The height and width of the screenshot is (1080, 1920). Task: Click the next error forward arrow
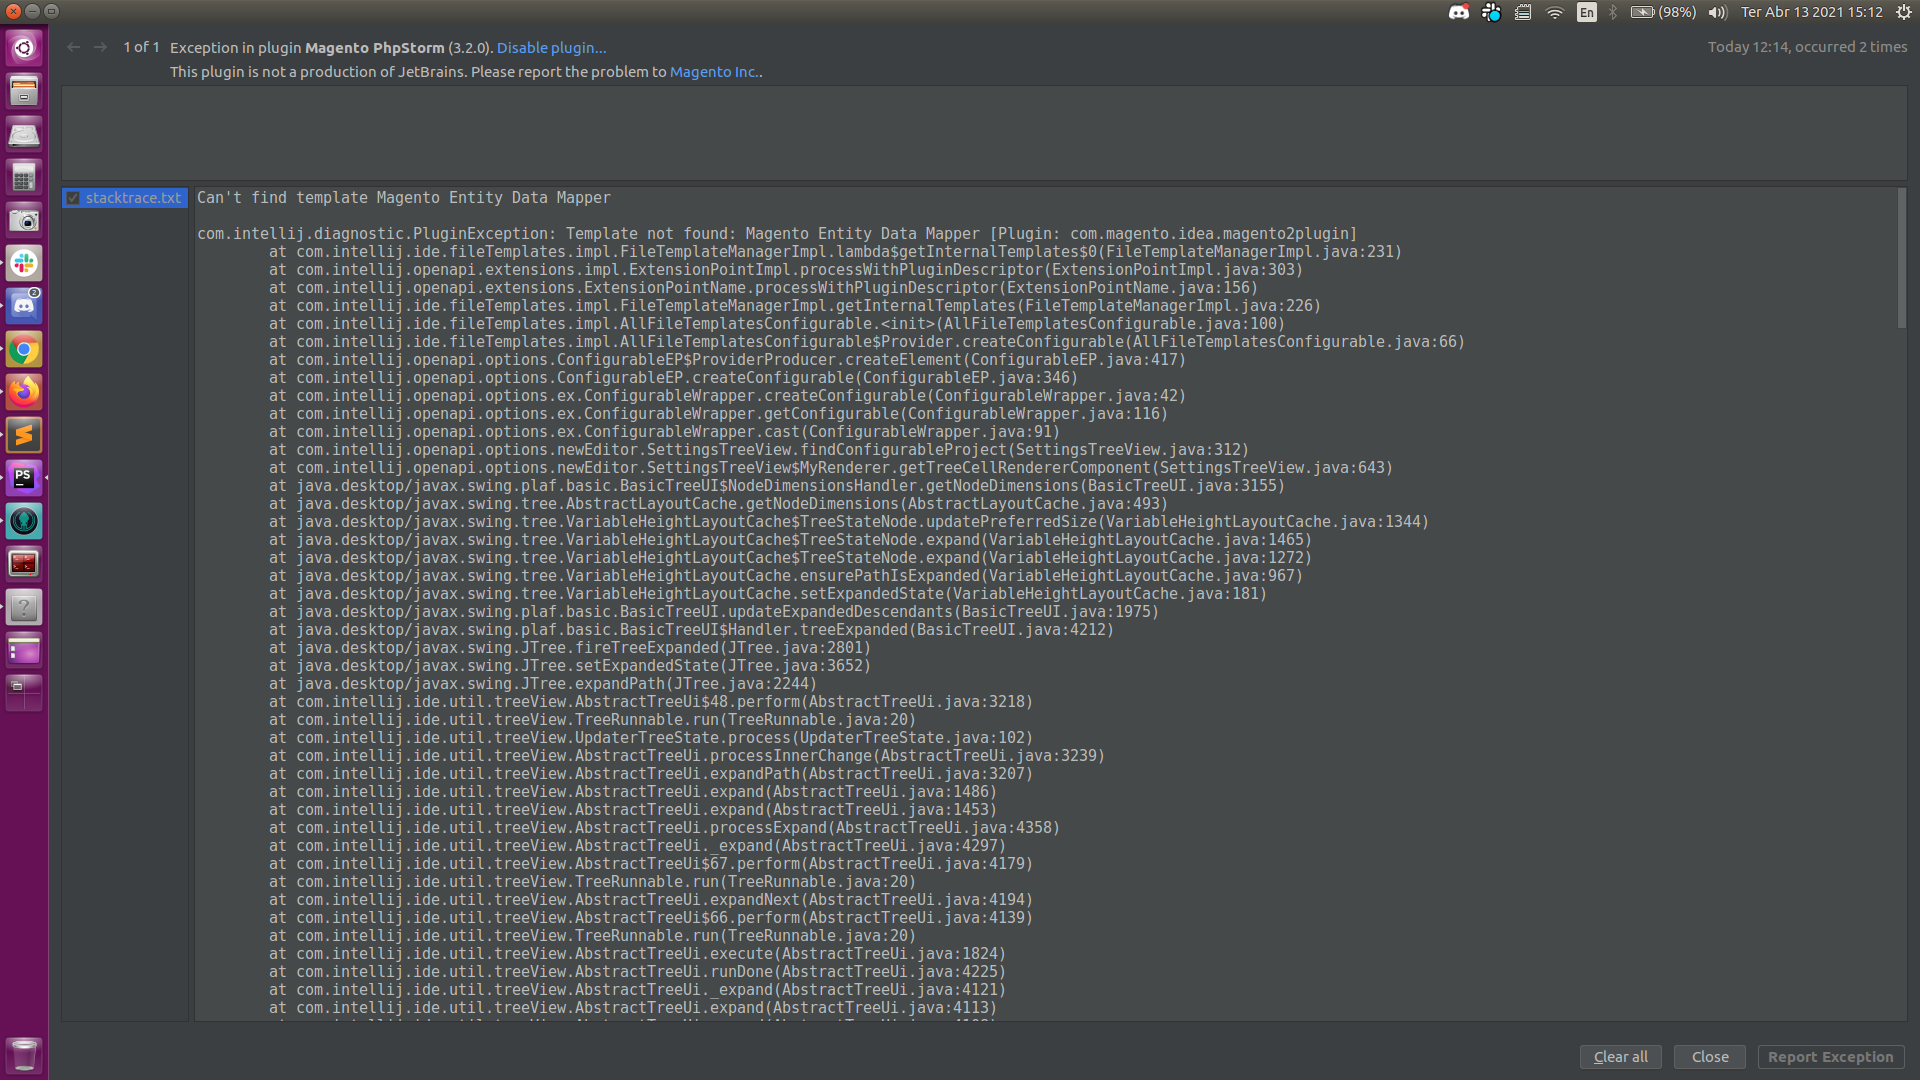(100, 47)
